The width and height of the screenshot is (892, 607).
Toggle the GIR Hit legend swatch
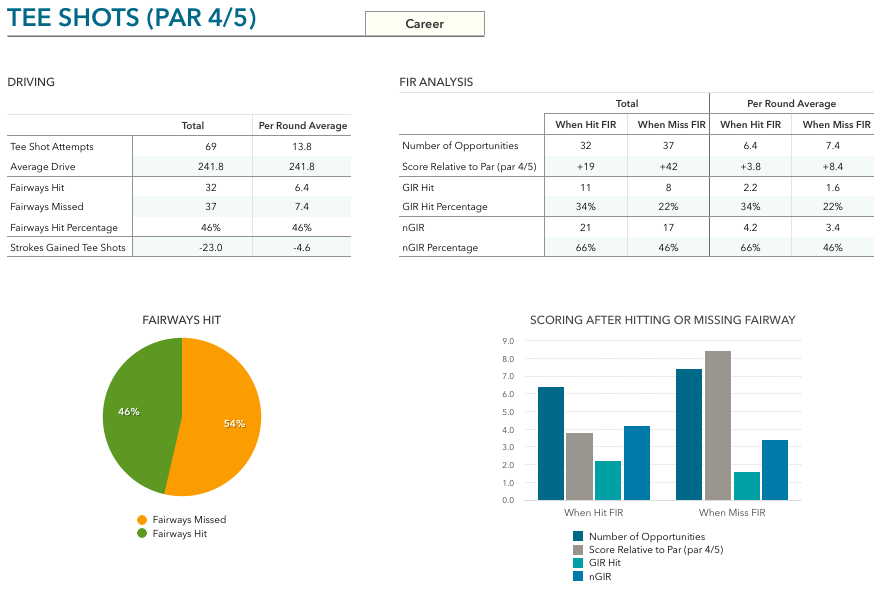578,563
